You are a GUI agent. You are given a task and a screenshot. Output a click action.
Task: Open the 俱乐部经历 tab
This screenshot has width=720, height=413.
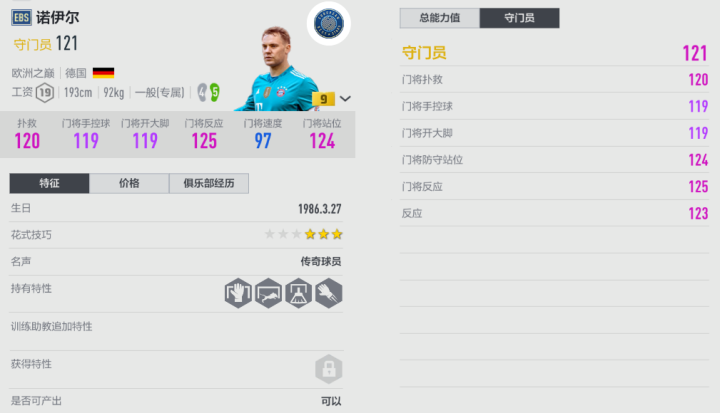[209, 183]
